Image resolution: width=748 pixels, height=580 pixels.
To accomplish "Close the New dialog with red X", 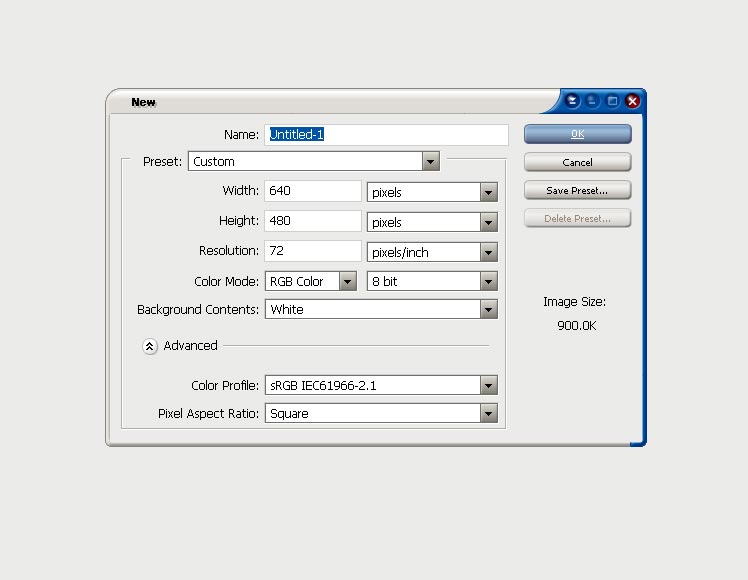I will click(633, 101).
